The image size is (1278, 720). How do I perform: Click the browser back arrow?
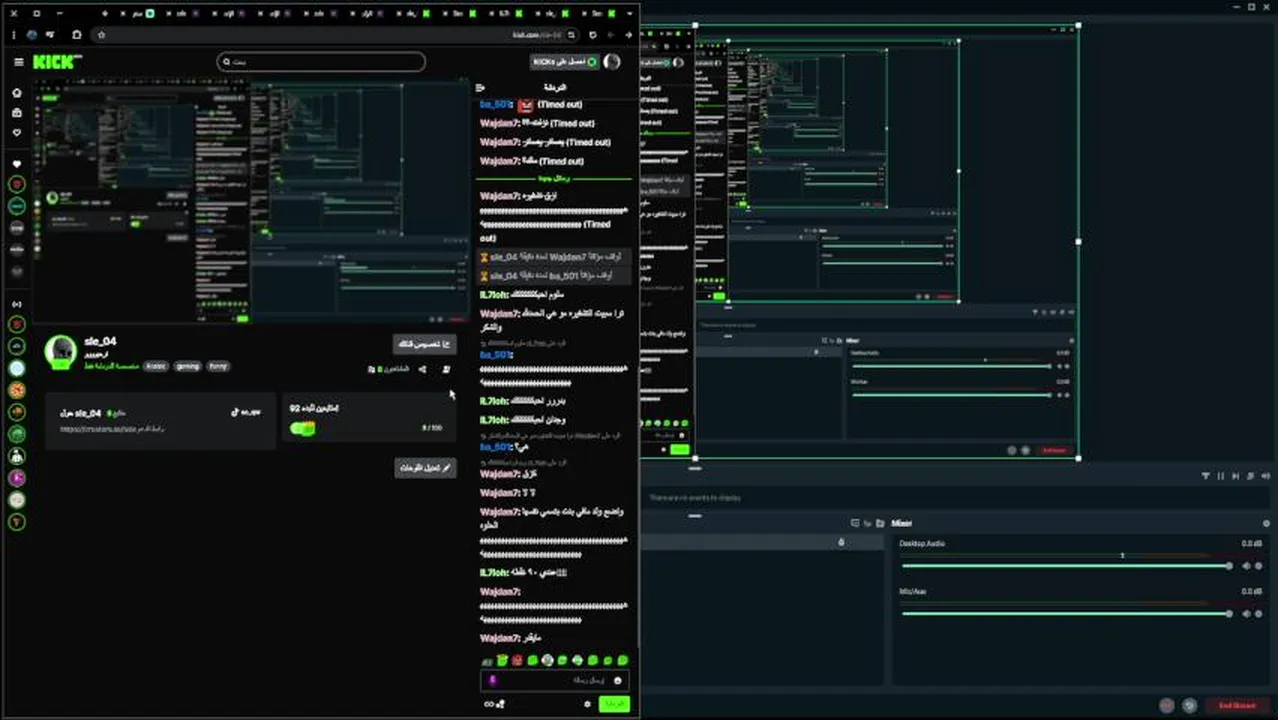tap(629, 35)
